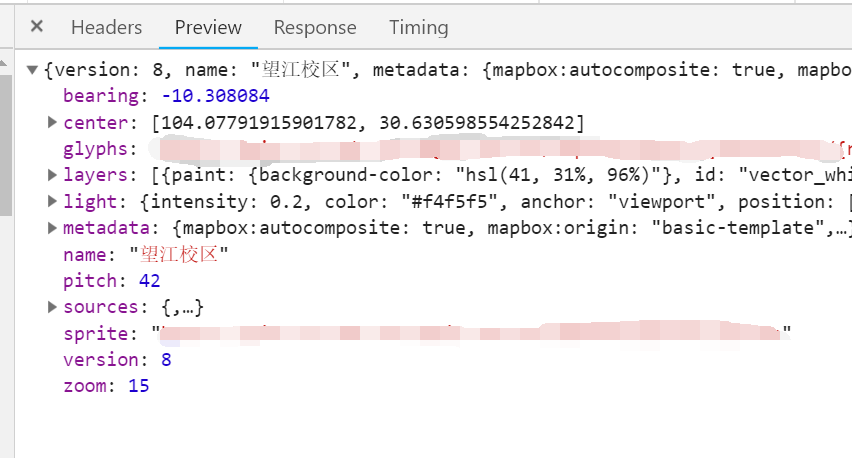Click the left panel scrollbar thumb
852x458 pixels.
tap(5, 145)
